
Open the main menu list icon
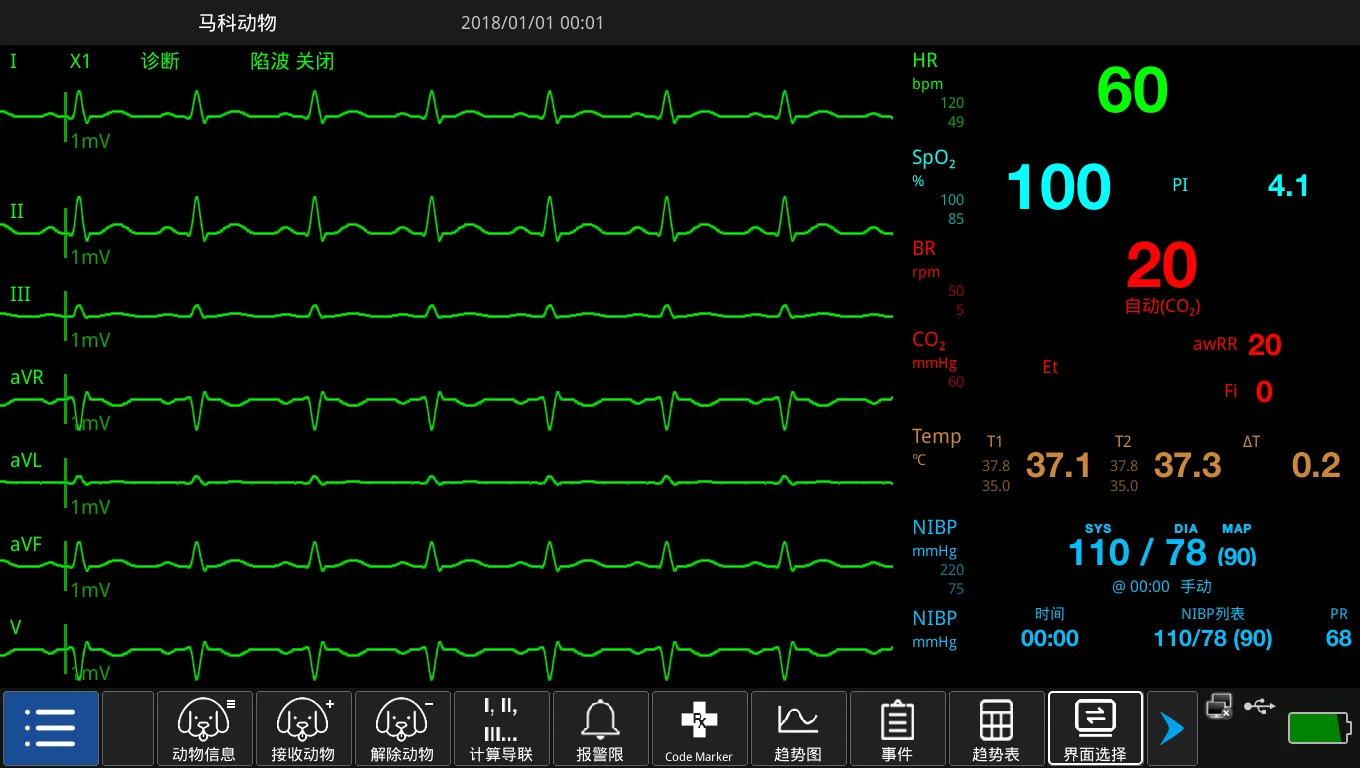click(50, 728)
